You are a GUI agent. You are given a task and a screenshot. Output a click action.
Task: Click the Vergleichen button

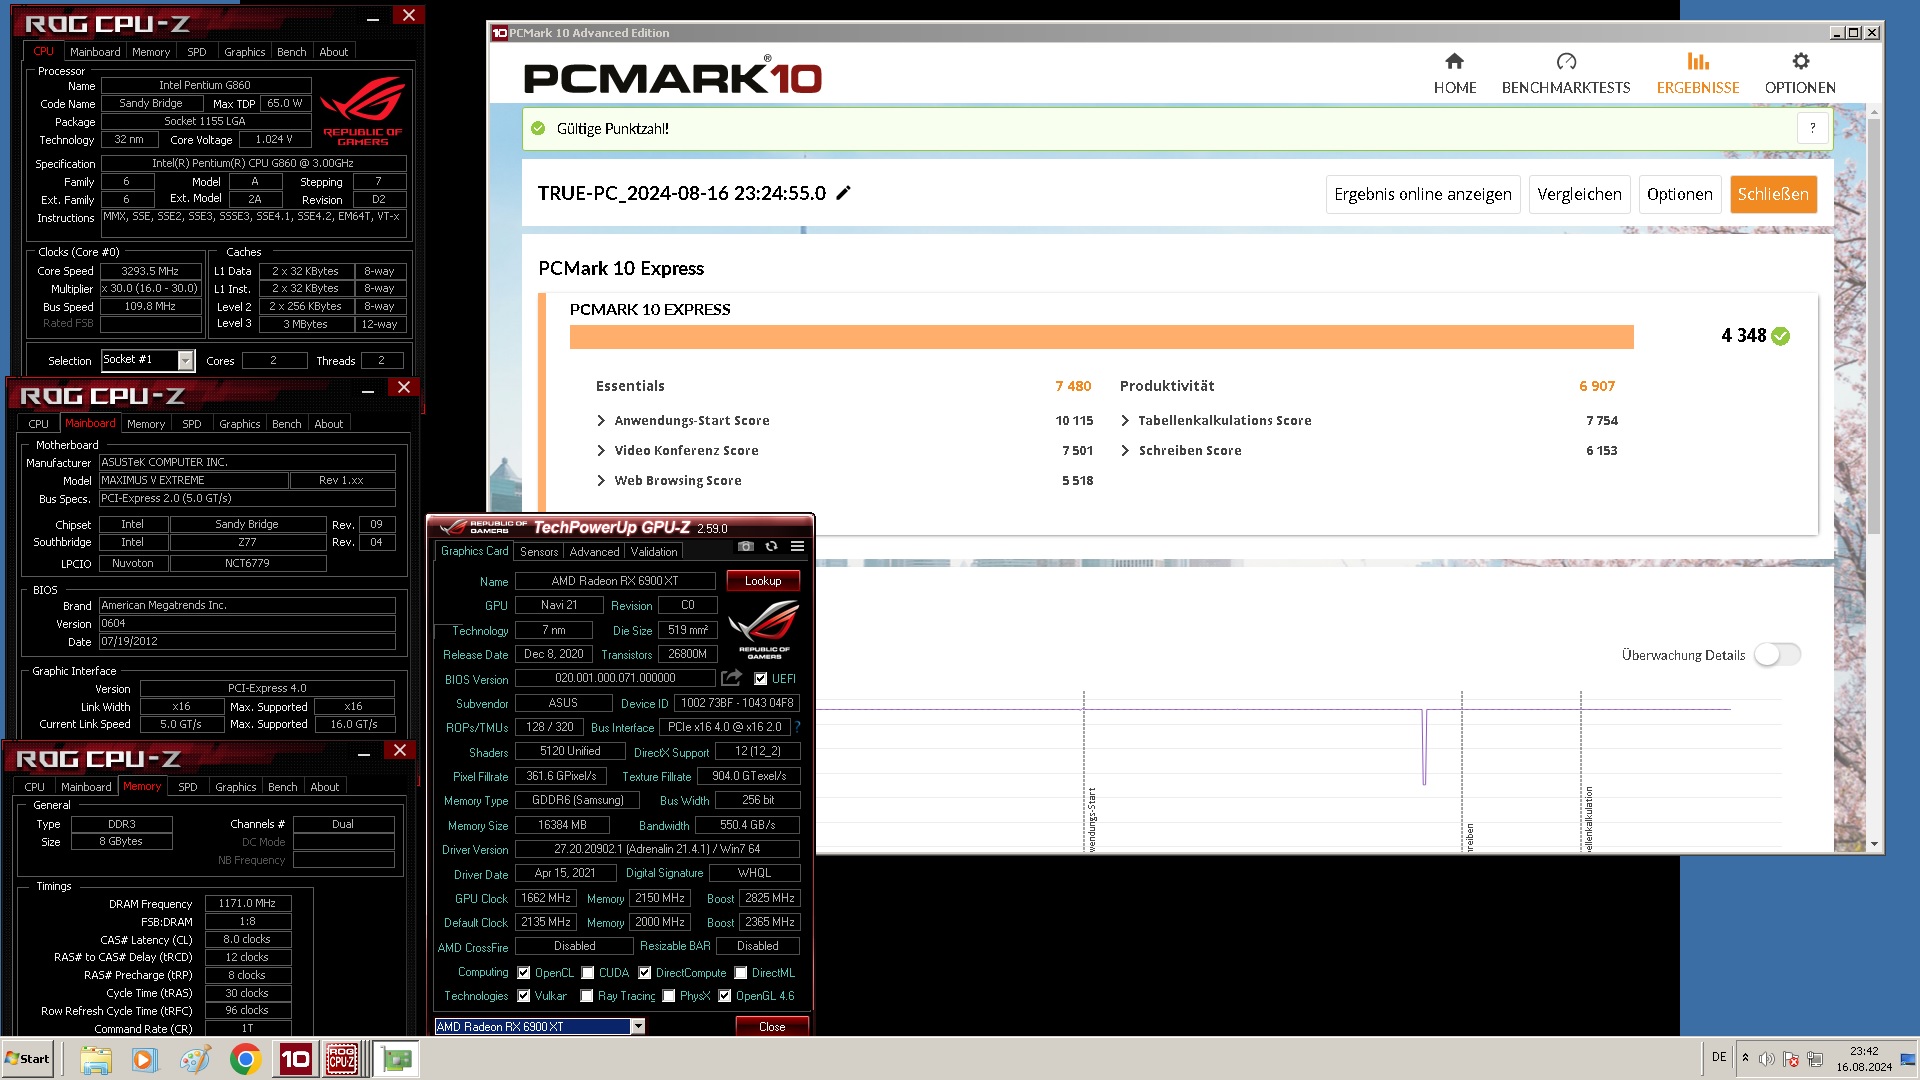(x=1580, y=194)
